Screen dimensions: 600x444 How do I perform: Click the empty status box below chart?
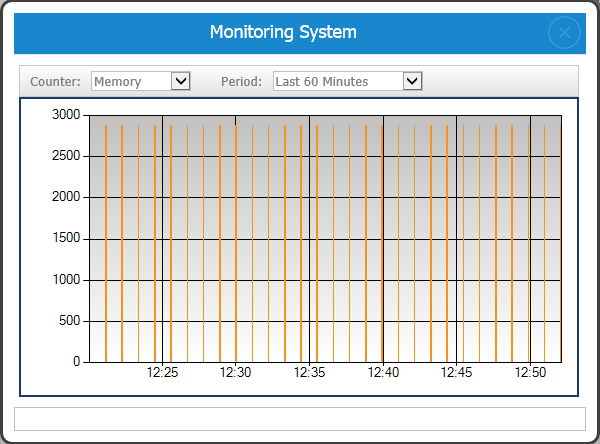(x=300, y=419)
